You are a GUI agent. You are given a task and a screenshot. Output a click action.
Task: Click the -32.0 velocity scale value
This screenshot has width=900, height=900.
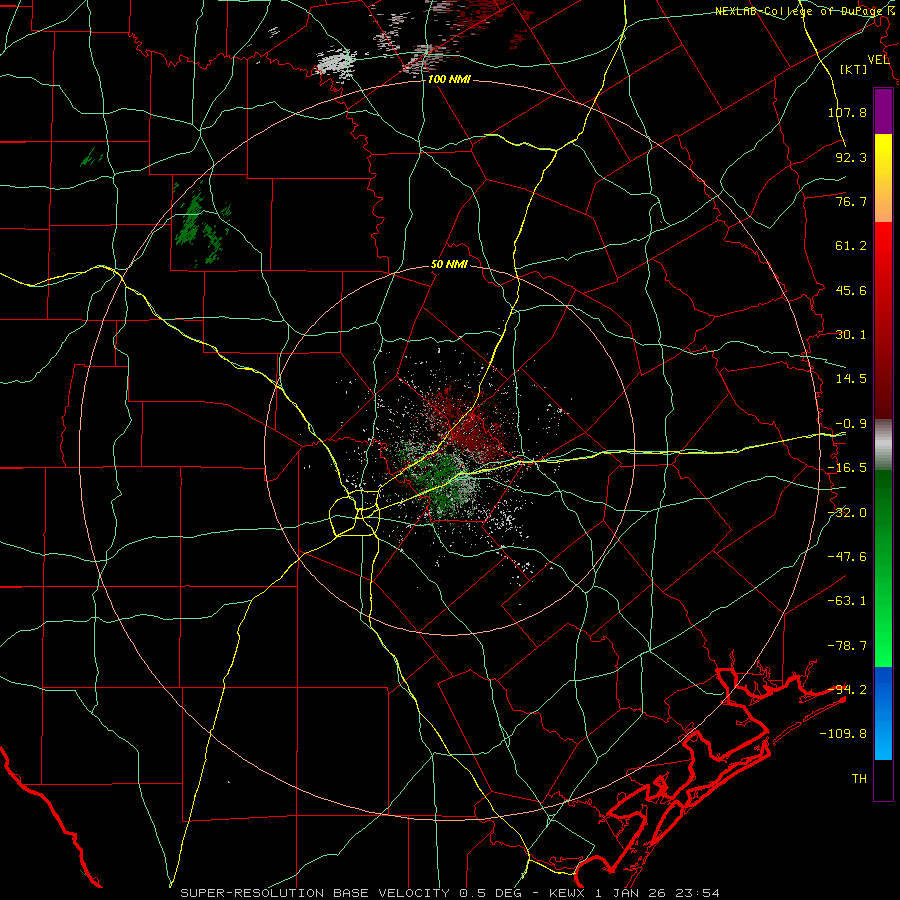click(847, 513)
